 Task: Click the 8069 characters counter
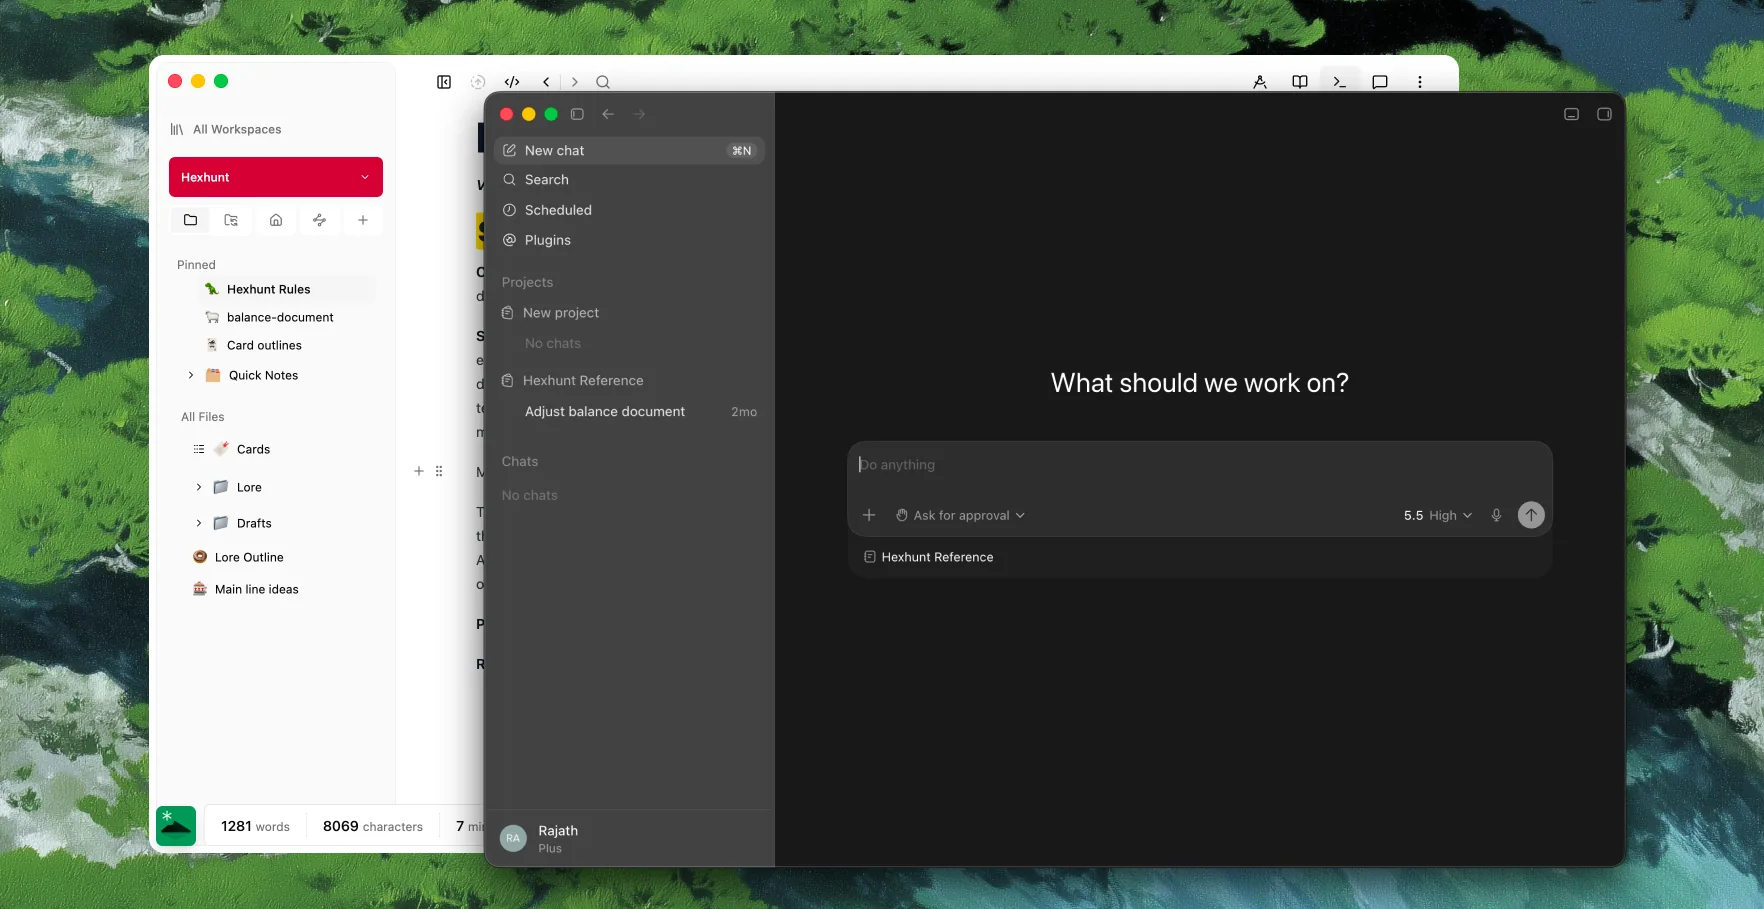(373, 826)
